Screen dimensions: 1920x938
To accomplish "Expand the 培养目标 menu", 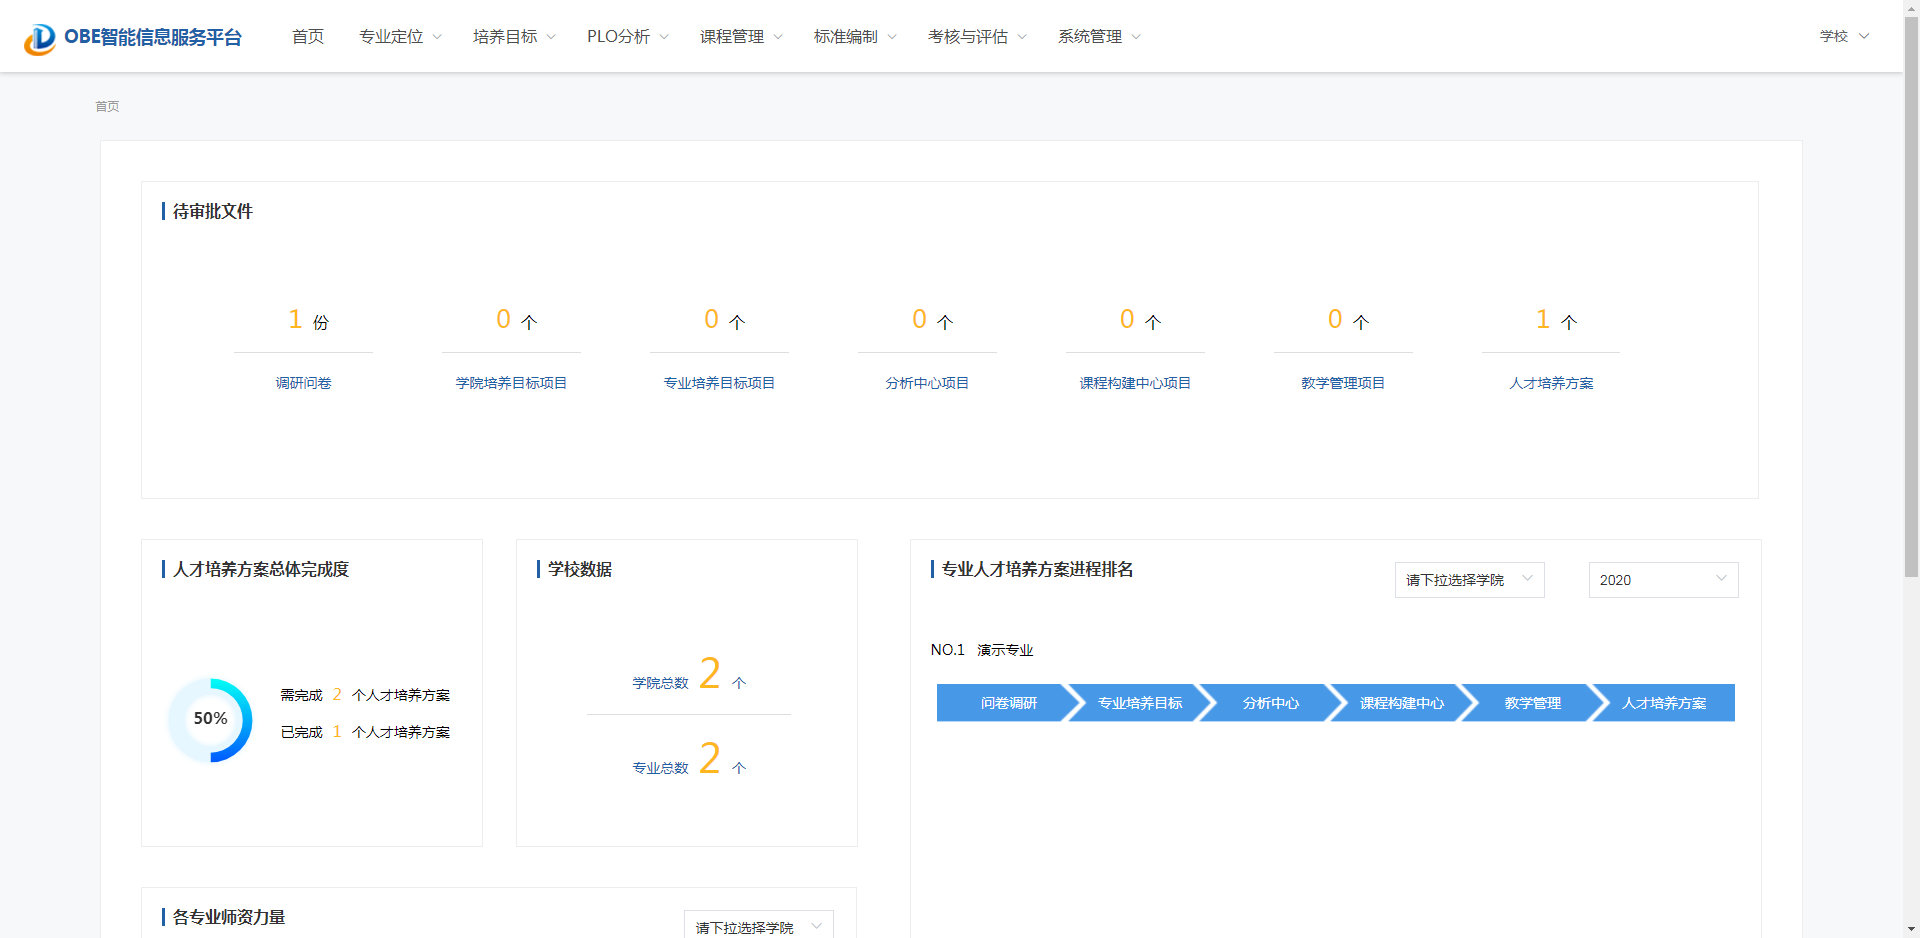I will coord(514,37).
